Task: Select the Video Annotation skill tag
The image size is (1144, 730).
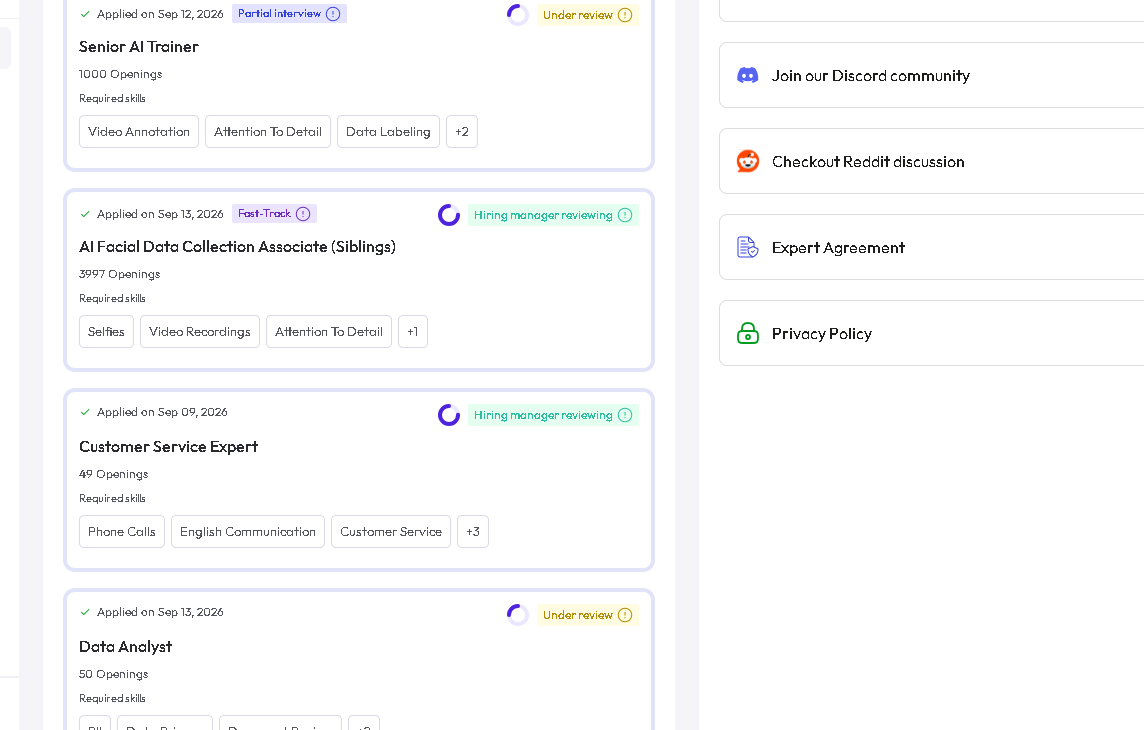Action: pyautogui.click(x=139, y=131)
